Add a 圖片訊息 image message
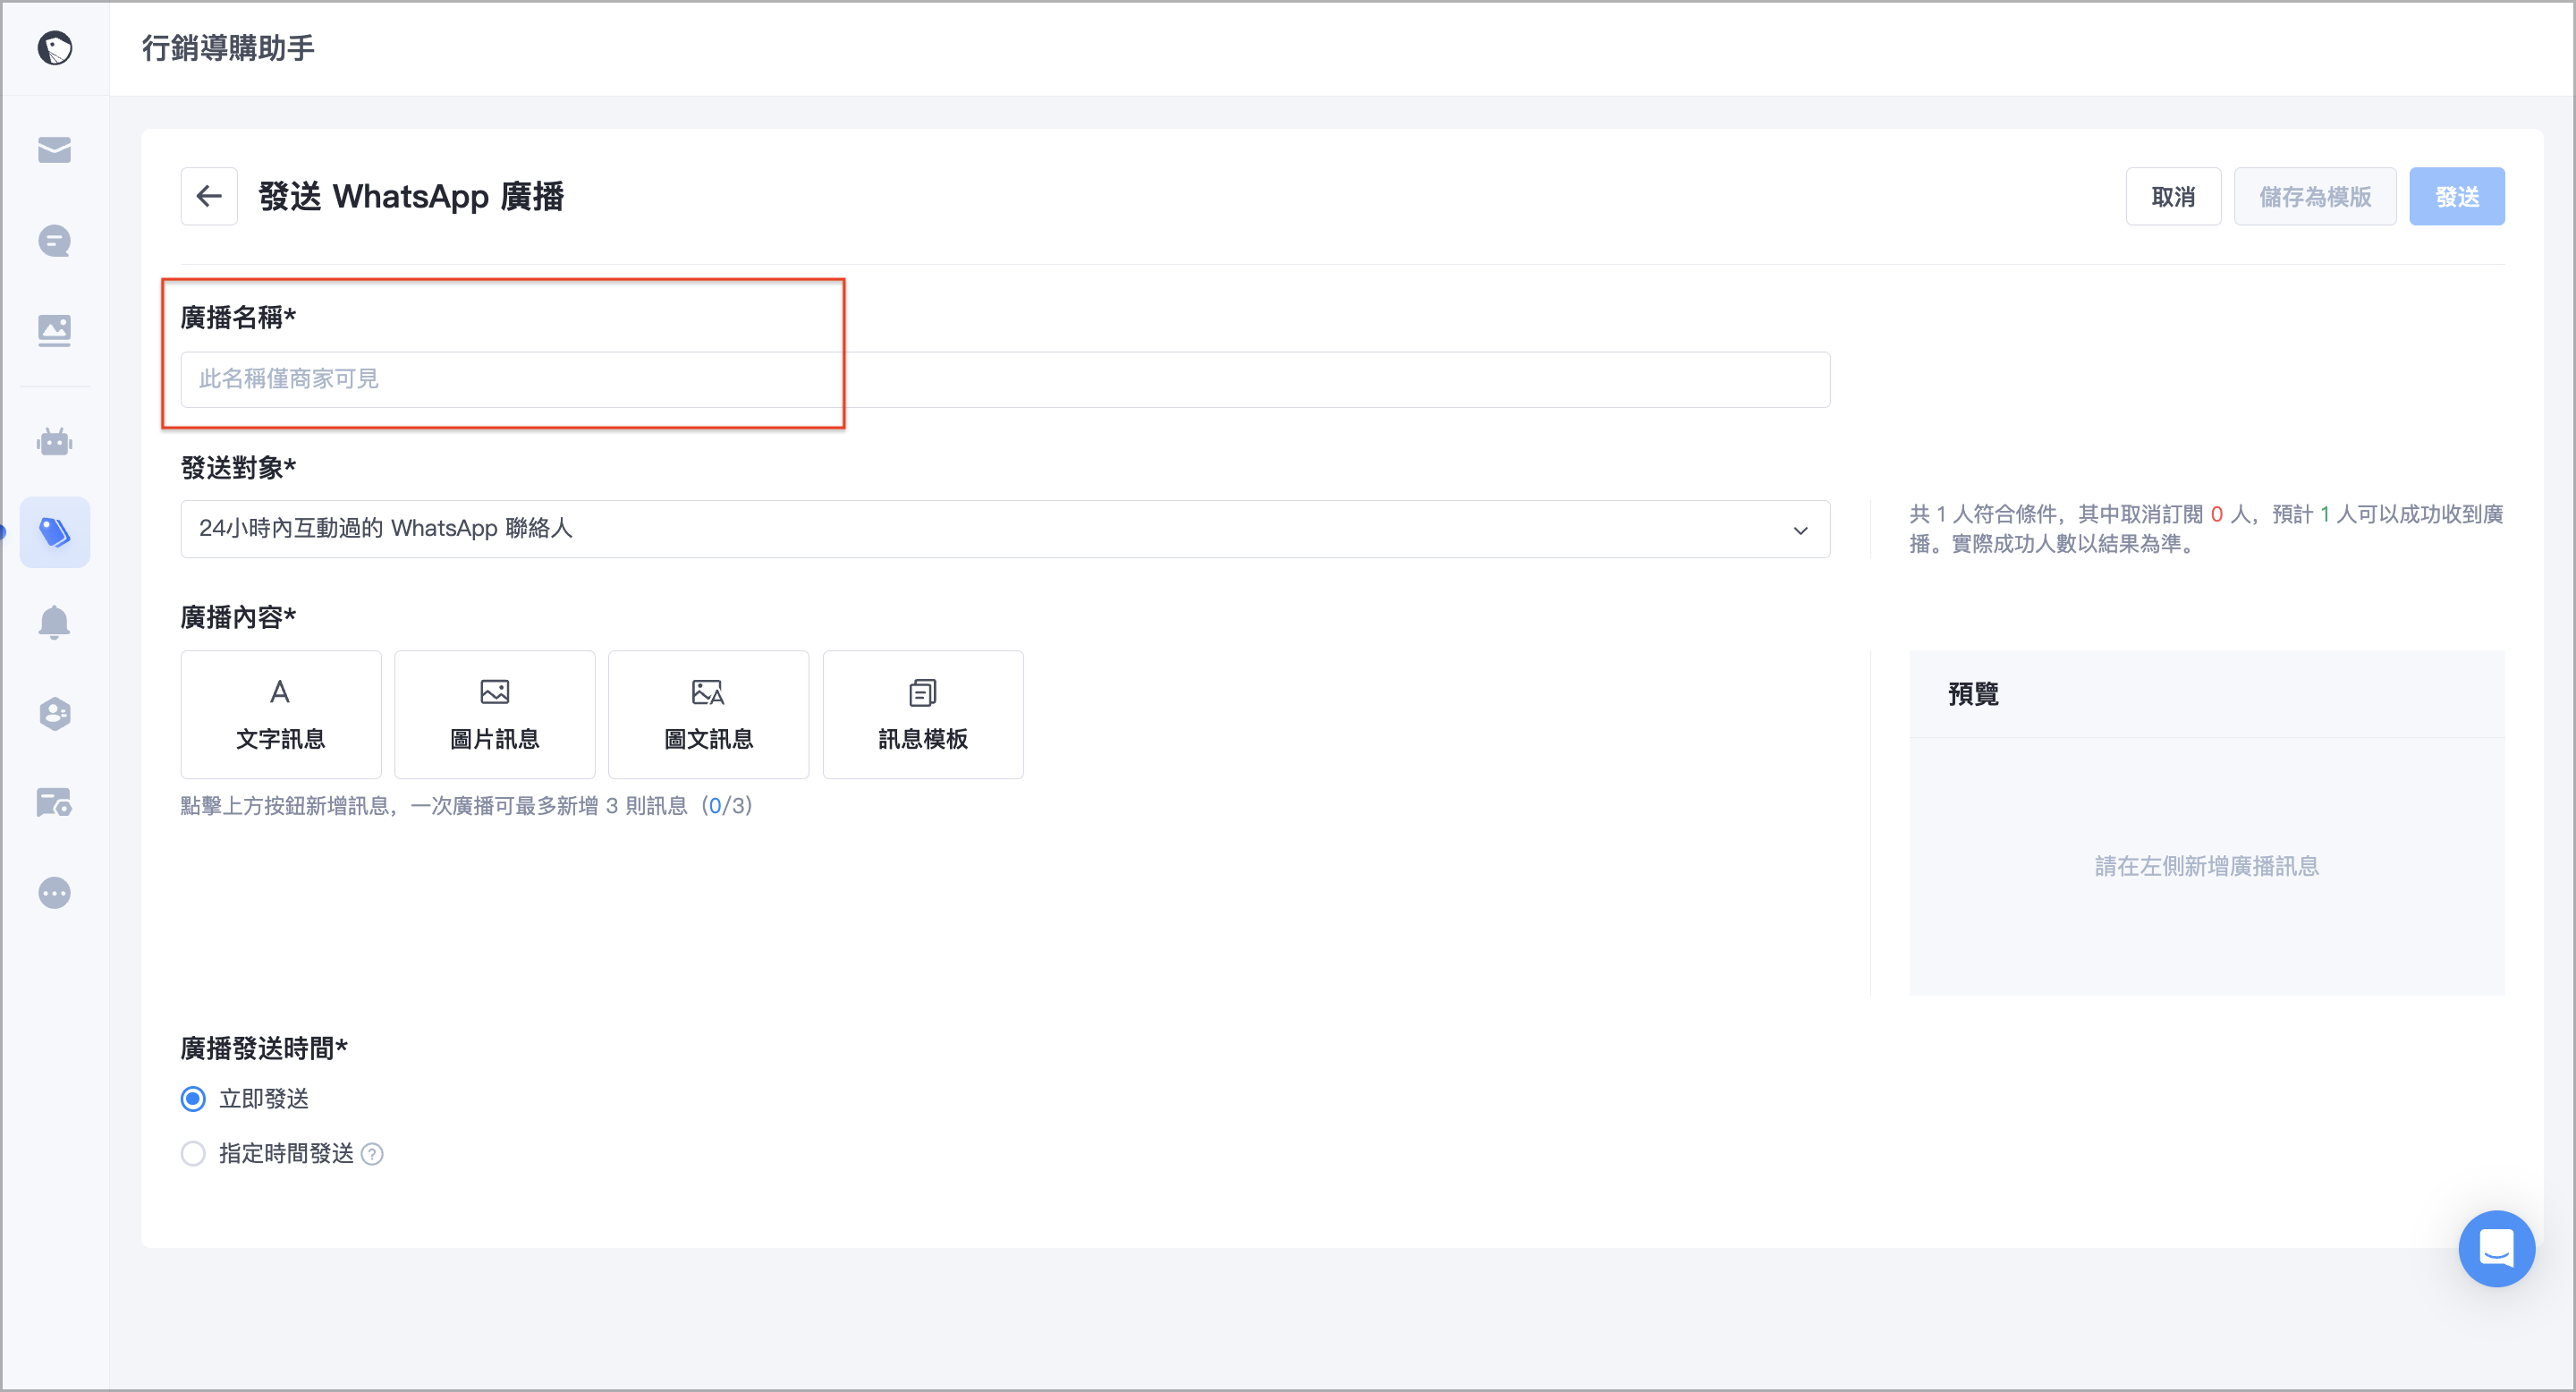 tap(495, 714)
